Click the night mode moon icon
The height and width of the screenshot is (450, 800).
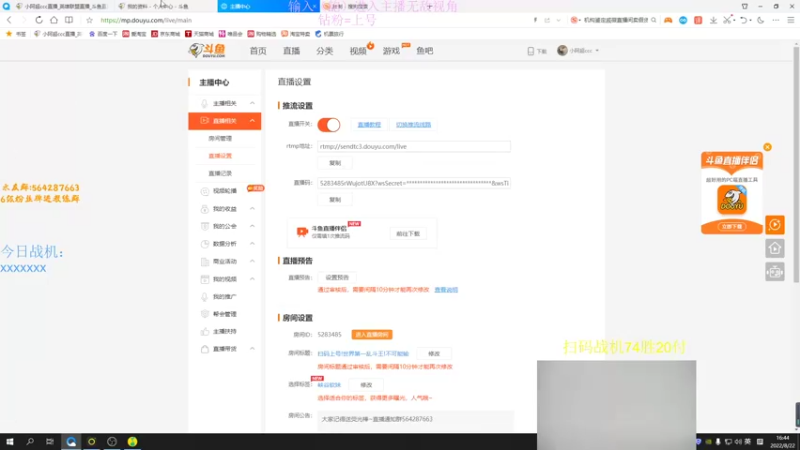[761, 20]
